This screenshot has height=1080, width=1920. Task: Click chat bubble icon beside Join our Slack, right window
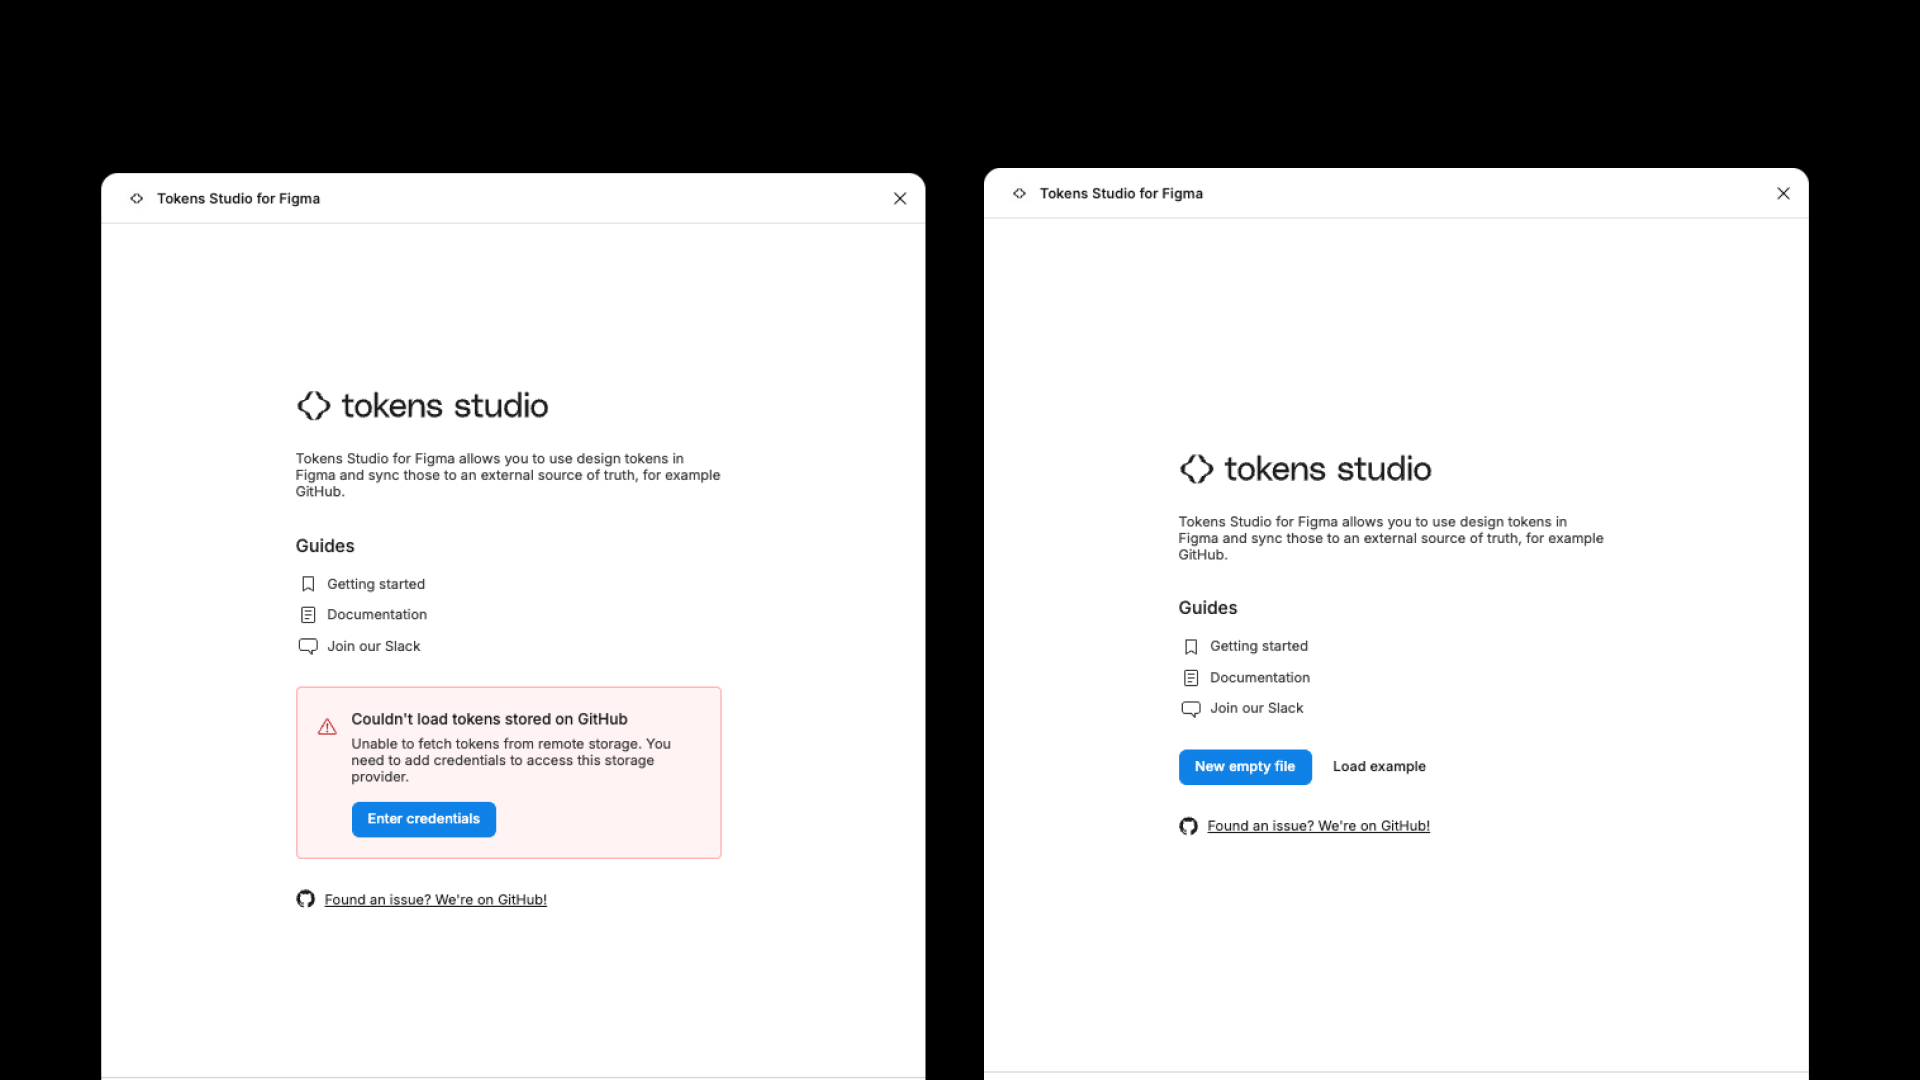click(1191, 709)
